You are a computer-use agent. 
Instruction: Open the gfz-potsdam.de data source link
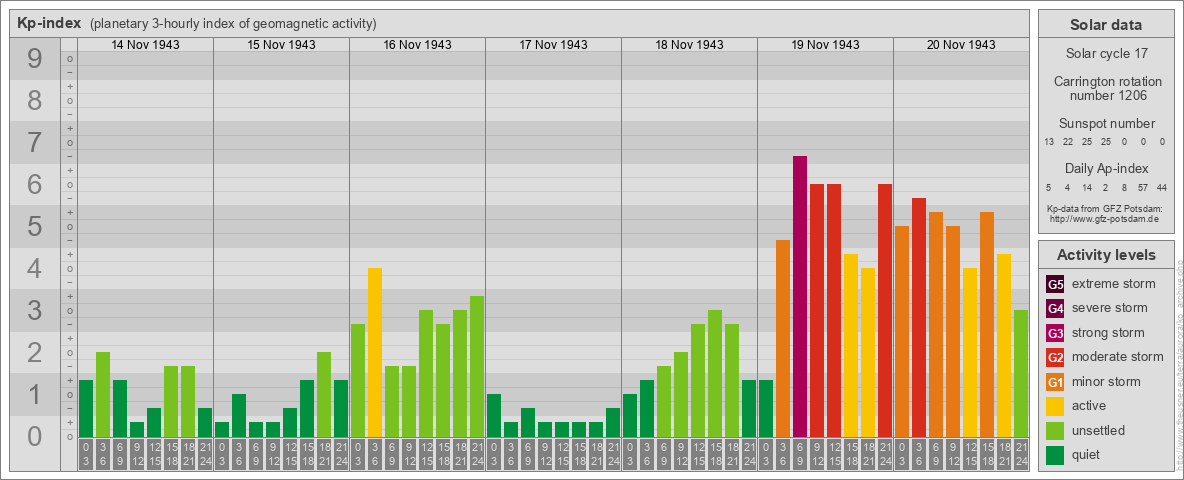[1104, 219]
